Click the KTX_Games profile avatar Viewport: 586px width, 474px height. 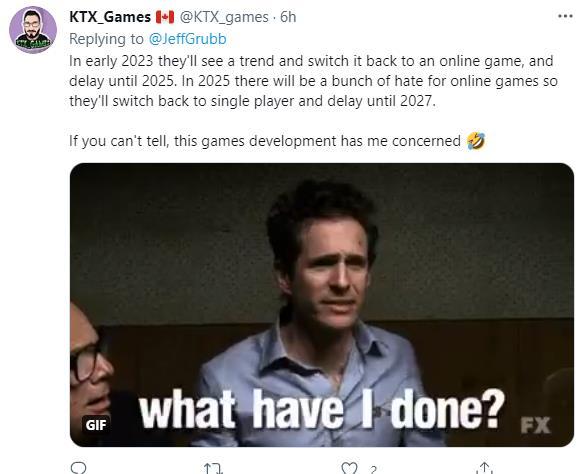point(33,30)
